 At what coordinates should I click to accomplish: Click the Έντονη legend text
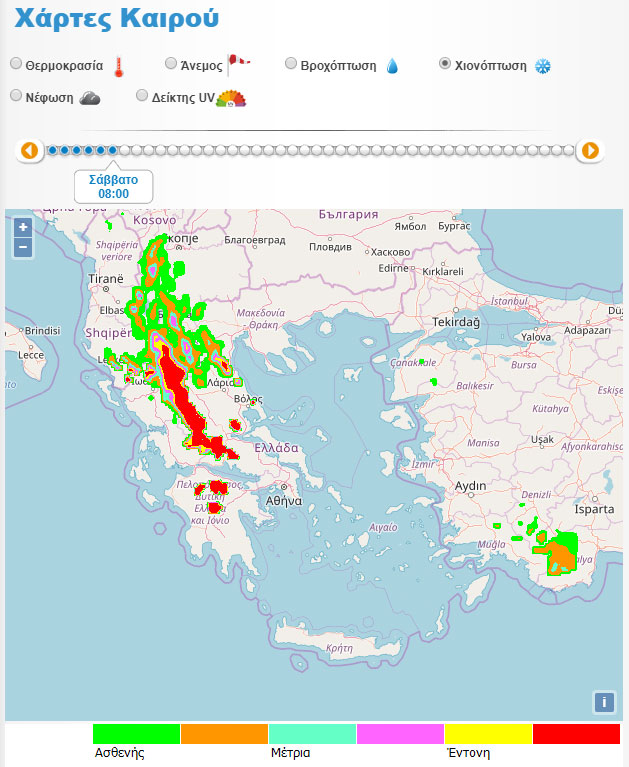tap(469, 752)
